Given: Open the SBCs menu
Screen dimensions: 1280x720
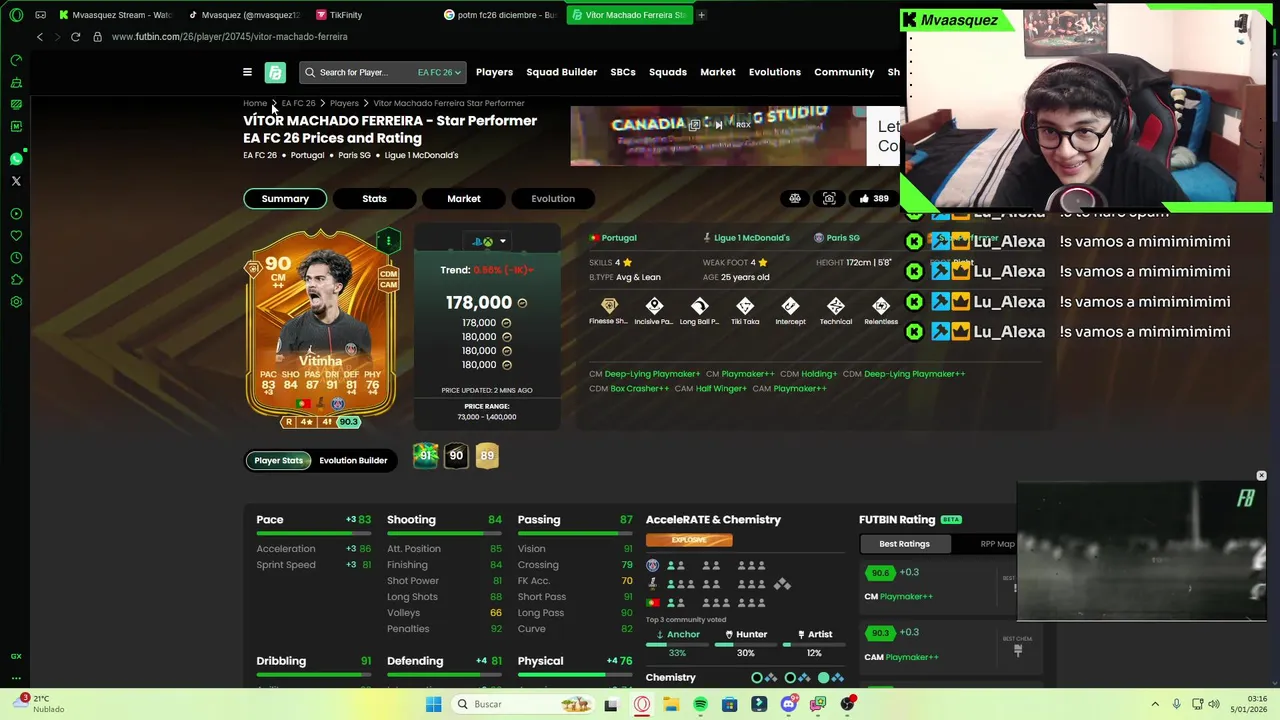Looking at the screenshot, I should click(x=623, y=72).
